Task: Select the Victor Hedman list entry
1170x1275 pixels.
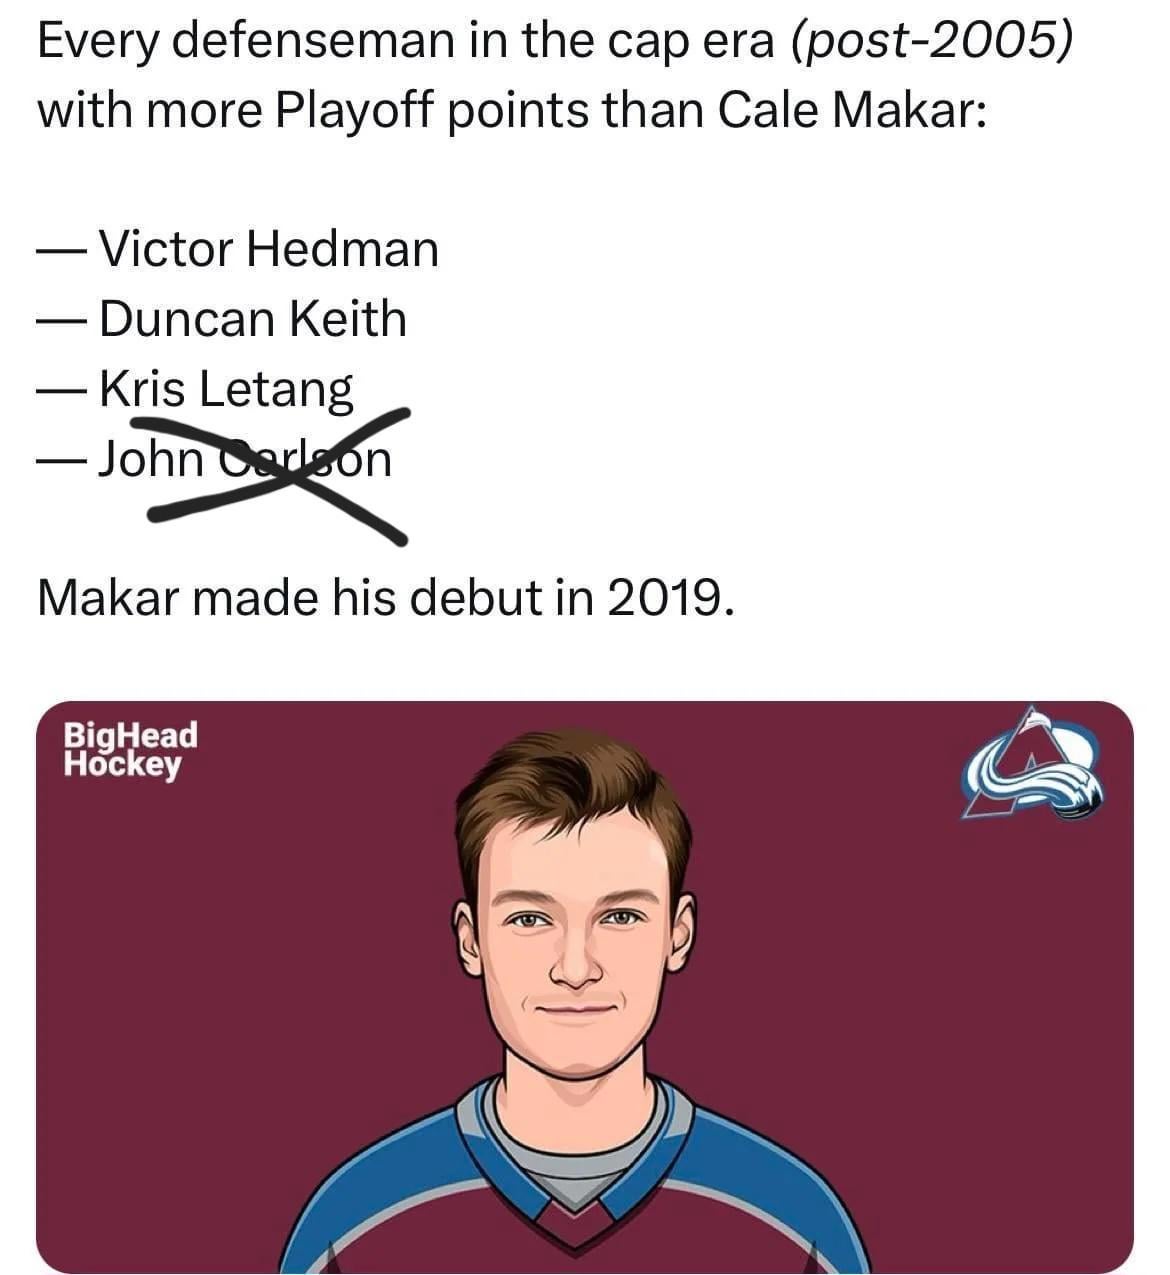Action: [268, 249]
